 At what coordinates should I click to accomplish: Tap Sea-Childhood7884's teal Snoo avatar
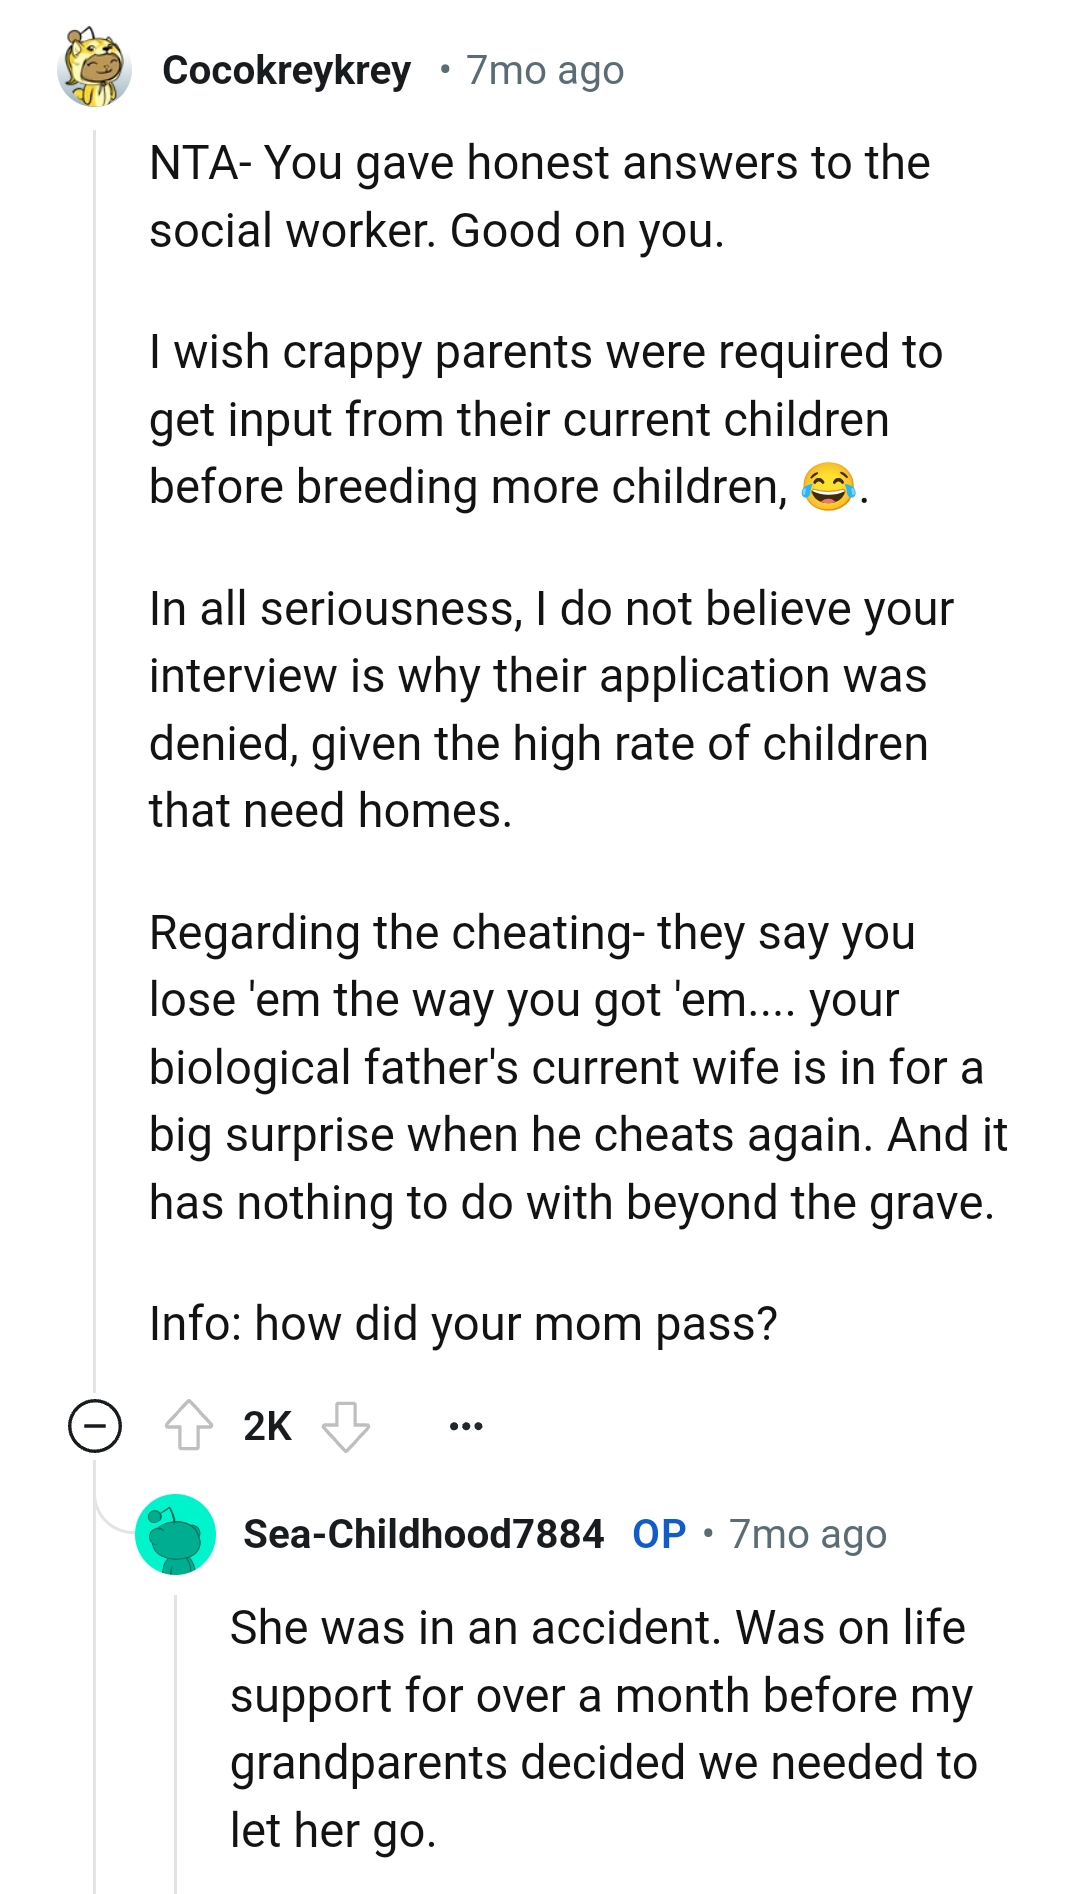pos(176,1534)
